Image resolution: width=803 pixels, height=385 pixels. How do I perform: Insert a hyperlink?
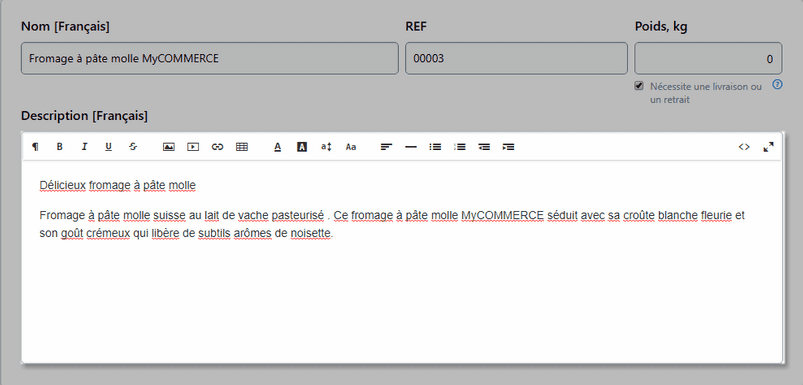tap(218, 147)
